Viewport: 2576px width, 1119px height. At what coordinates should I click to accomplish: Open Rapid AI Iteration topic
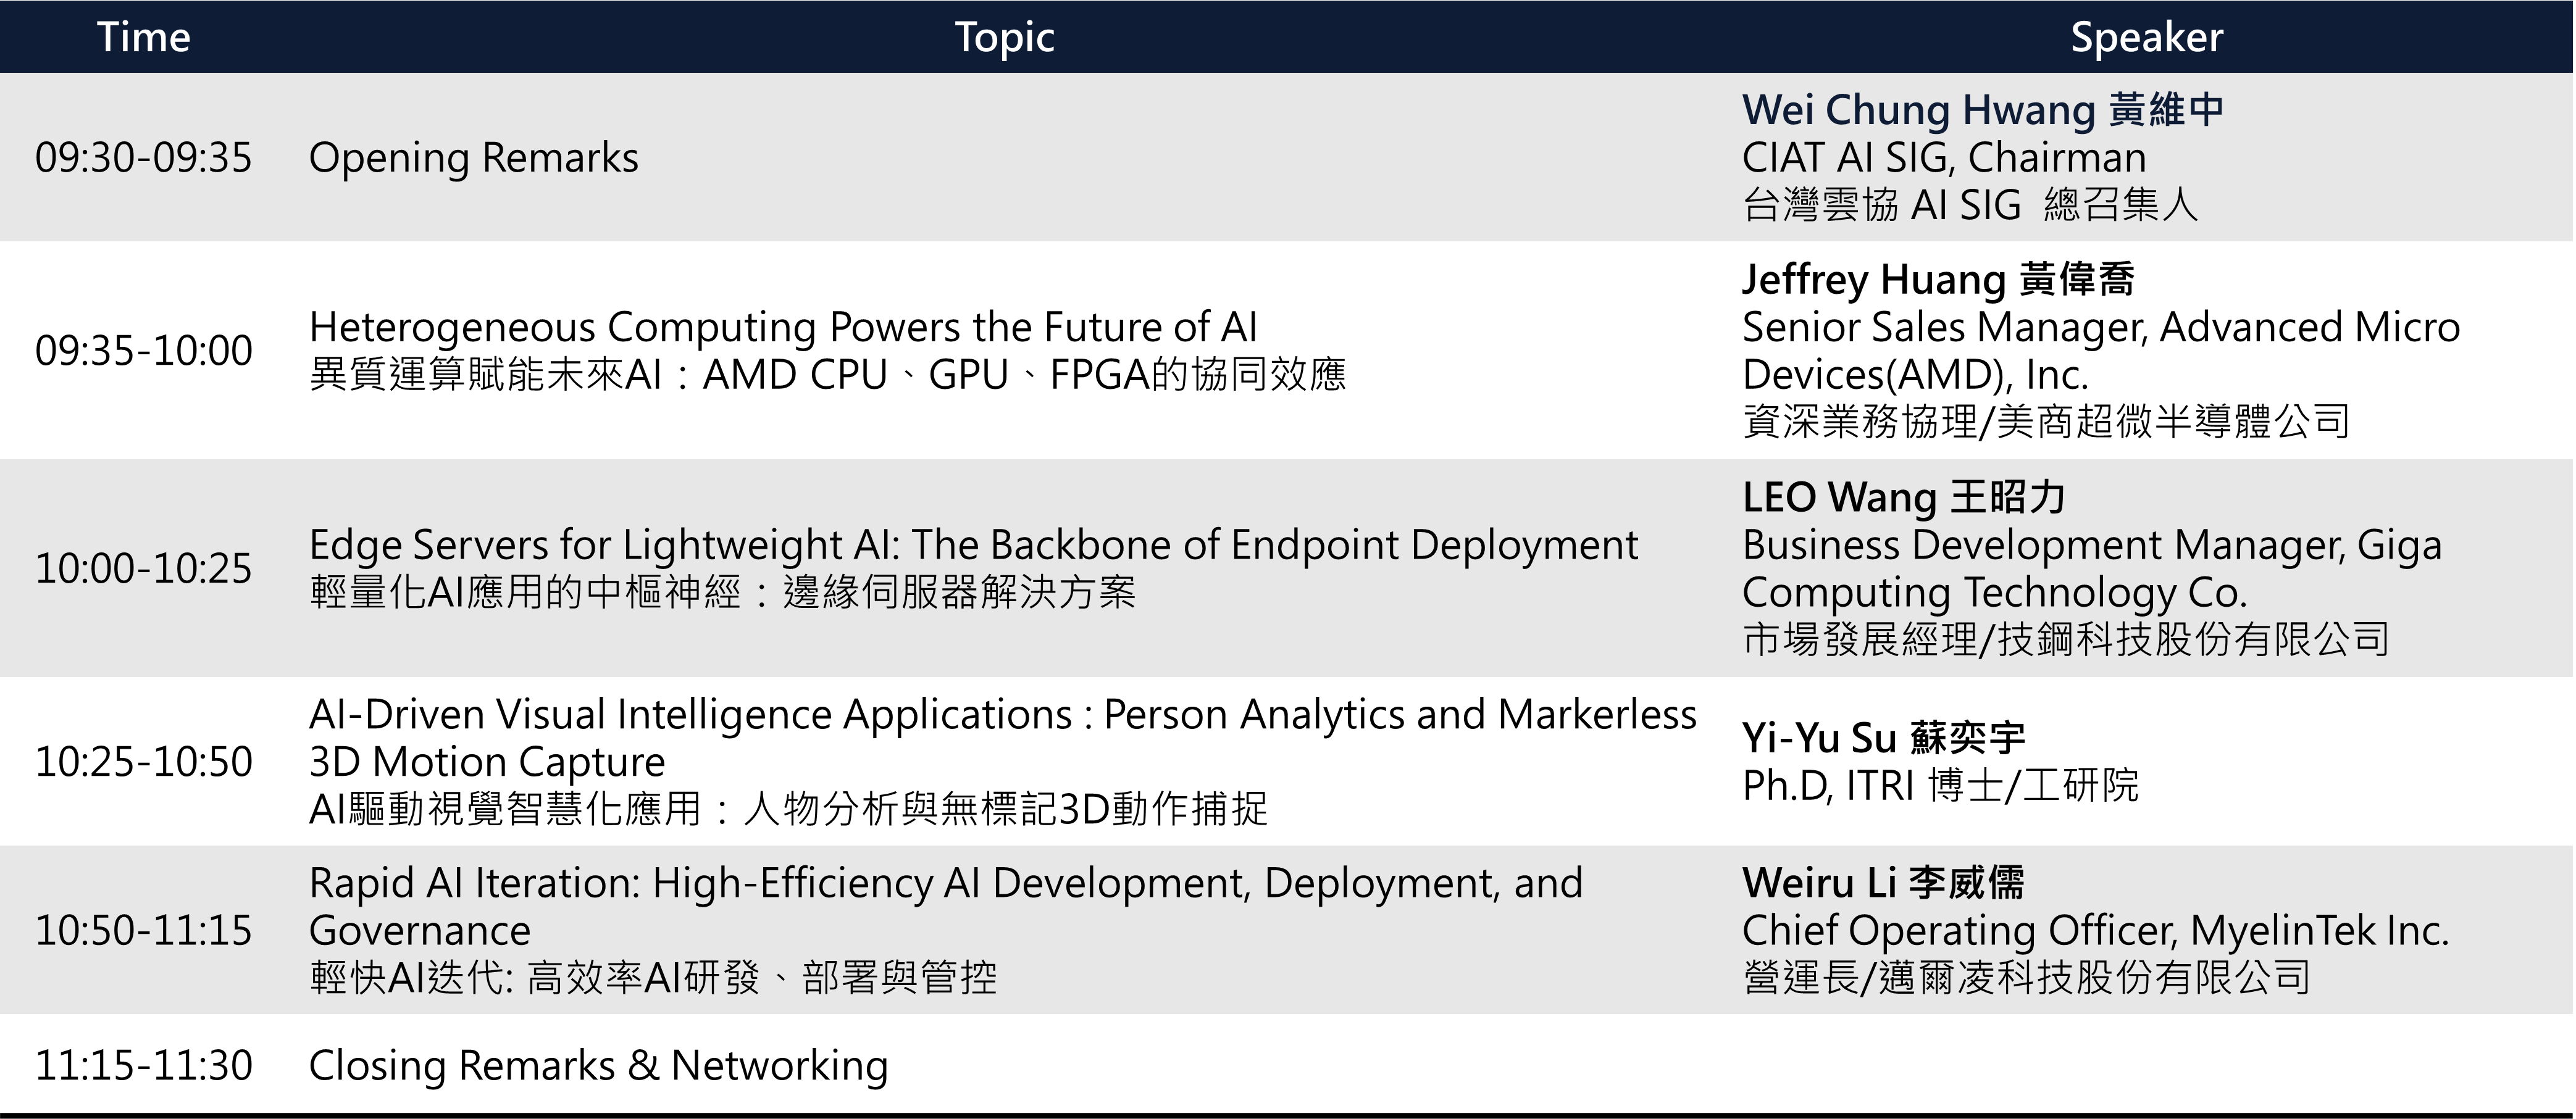(x=945, y=884)
